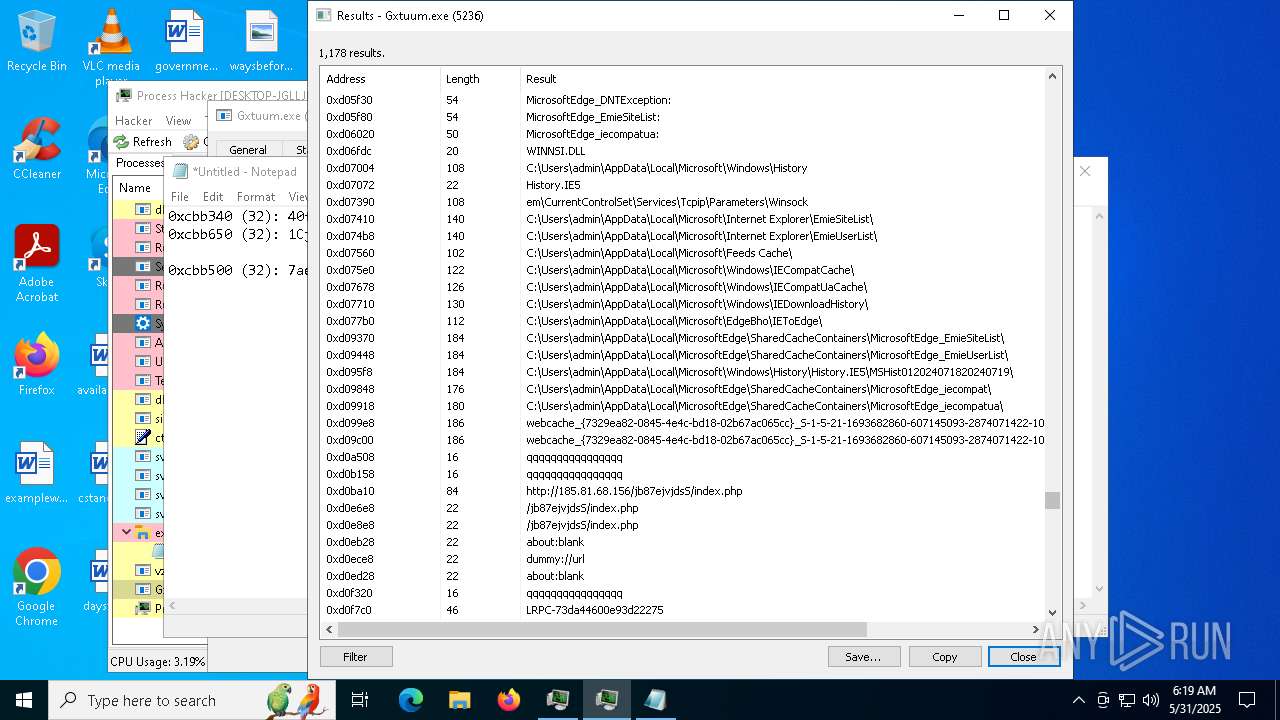Open waysbefor file on desktop
Image resolution: width=1280 pixels, height=720 pixels.
pyautogui.click(x=261, y=42)
